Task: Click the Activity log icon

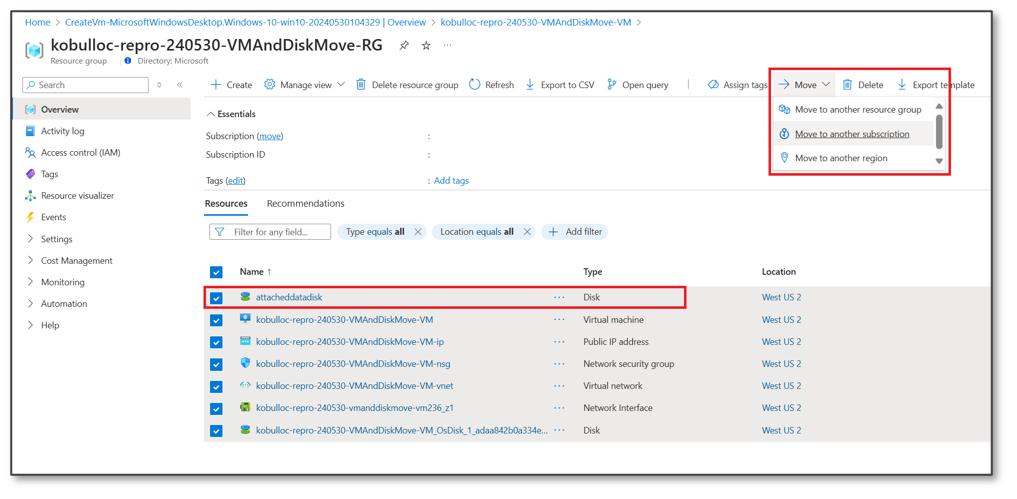Action: click(30, 131)
